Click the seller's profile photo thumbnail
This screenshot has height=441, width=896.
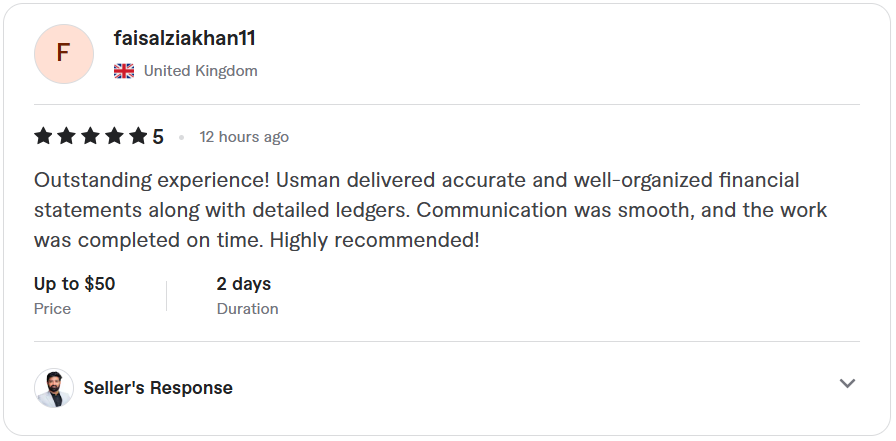point(54,388)
